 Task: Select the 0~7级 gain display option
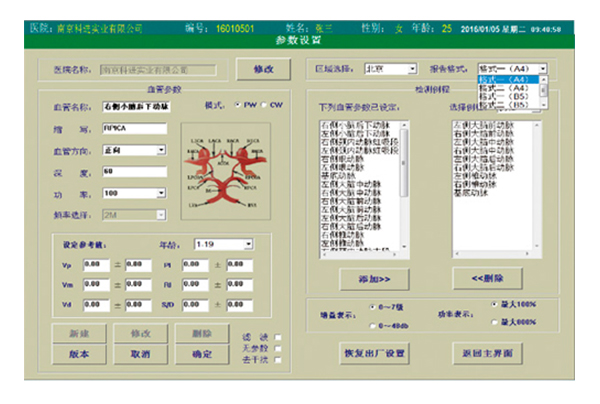[372, 307]
